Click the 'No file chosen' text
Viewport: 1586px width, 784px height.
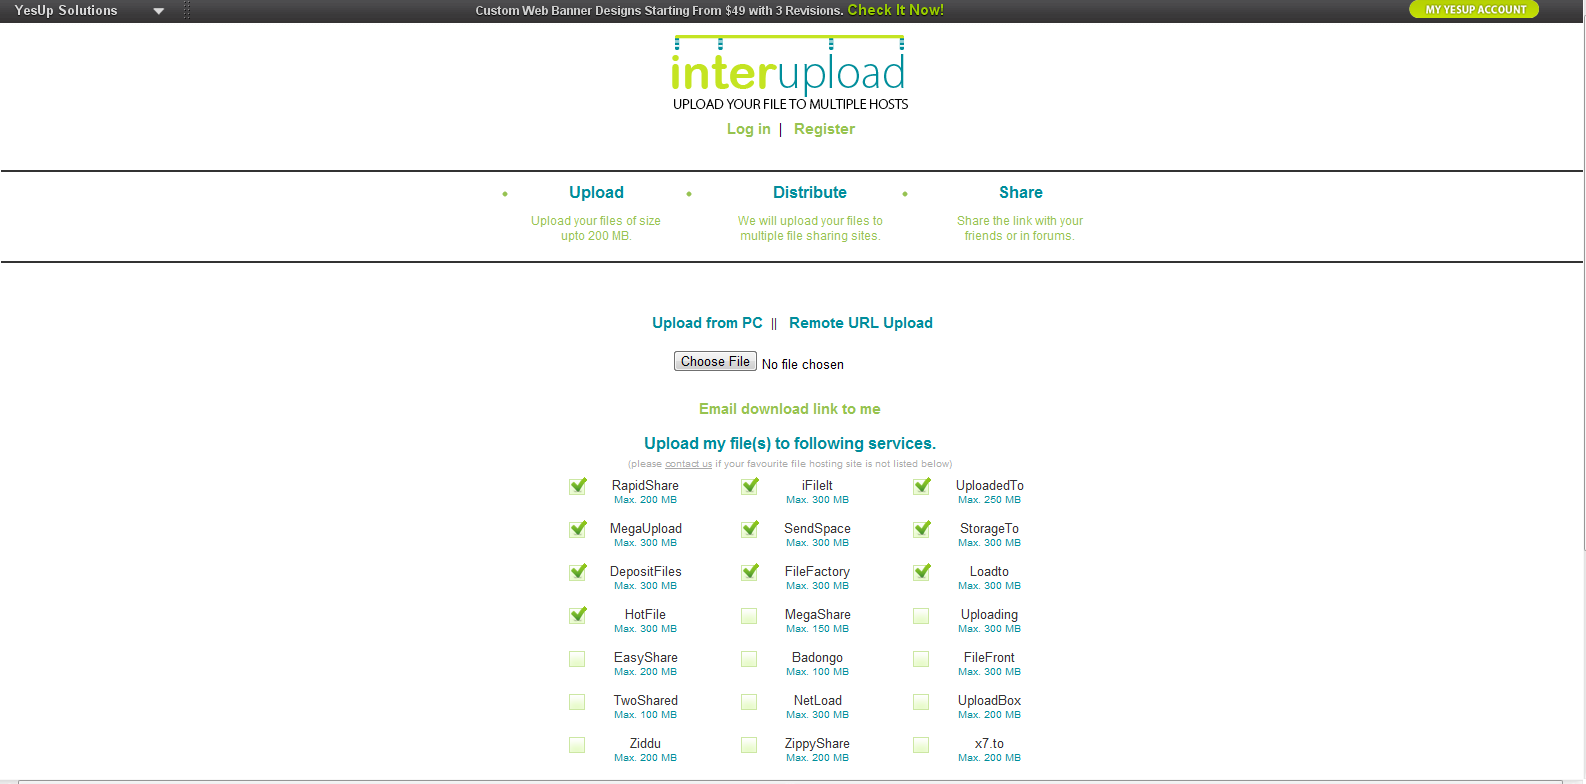(x=802, y=365)
